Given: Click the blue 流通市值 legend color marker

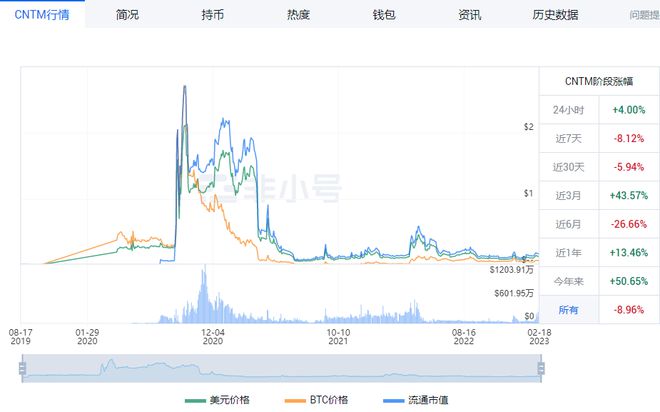Looking at the screenshot, I should point(394,401).
